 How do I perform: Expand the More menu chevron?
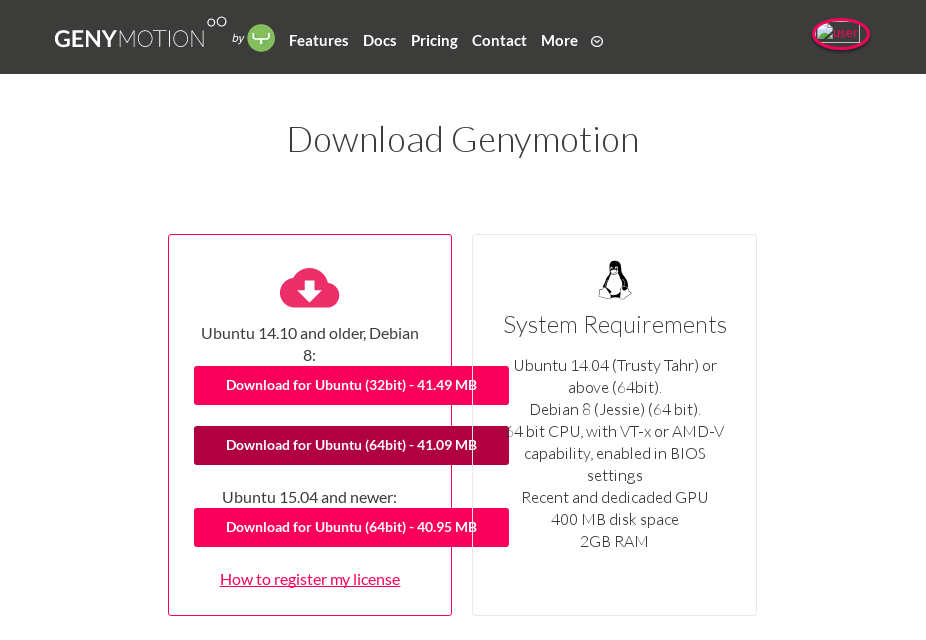(597, 41)
